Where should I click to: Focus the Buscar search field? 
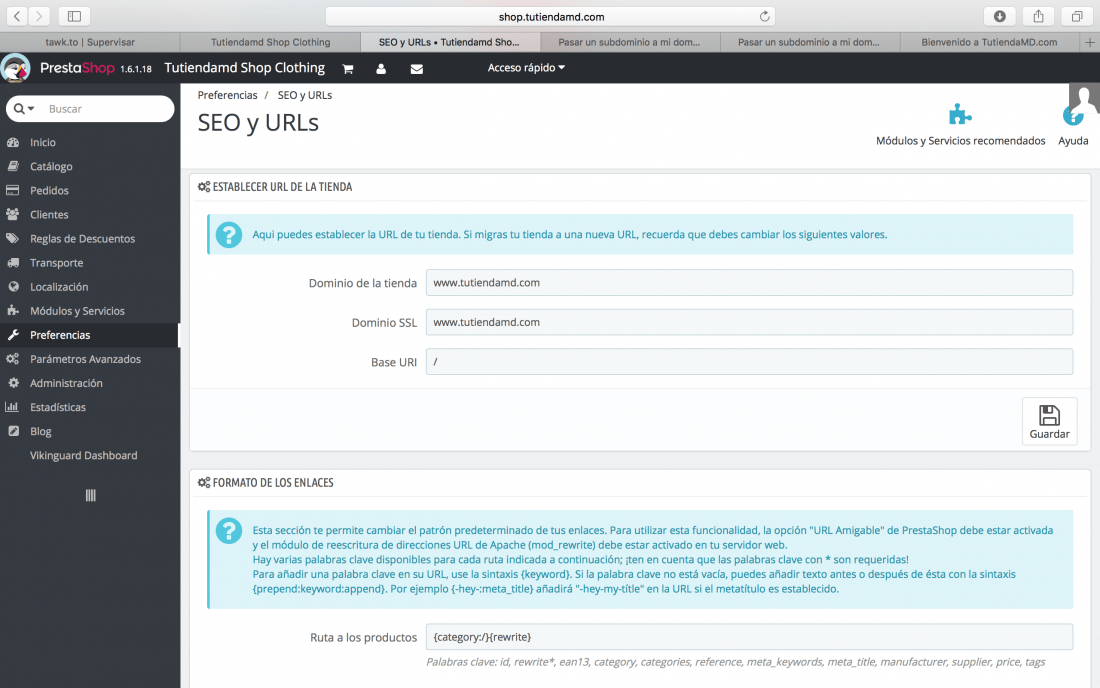tap(107, 109)
